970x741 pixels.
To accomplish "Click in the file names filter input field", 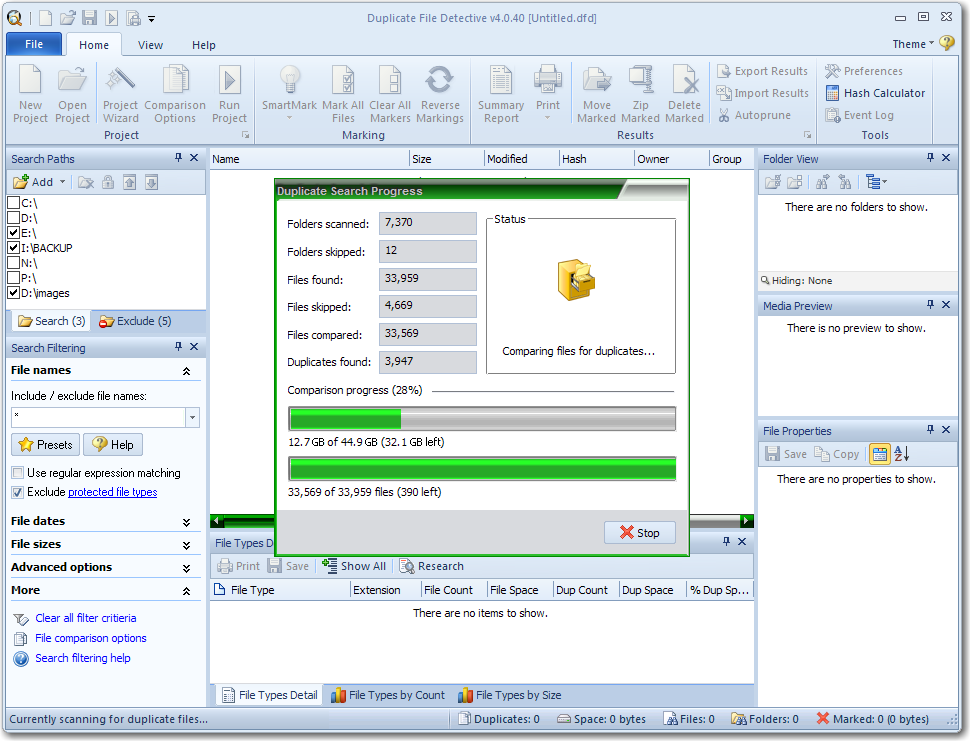I will tap(98, 418).
